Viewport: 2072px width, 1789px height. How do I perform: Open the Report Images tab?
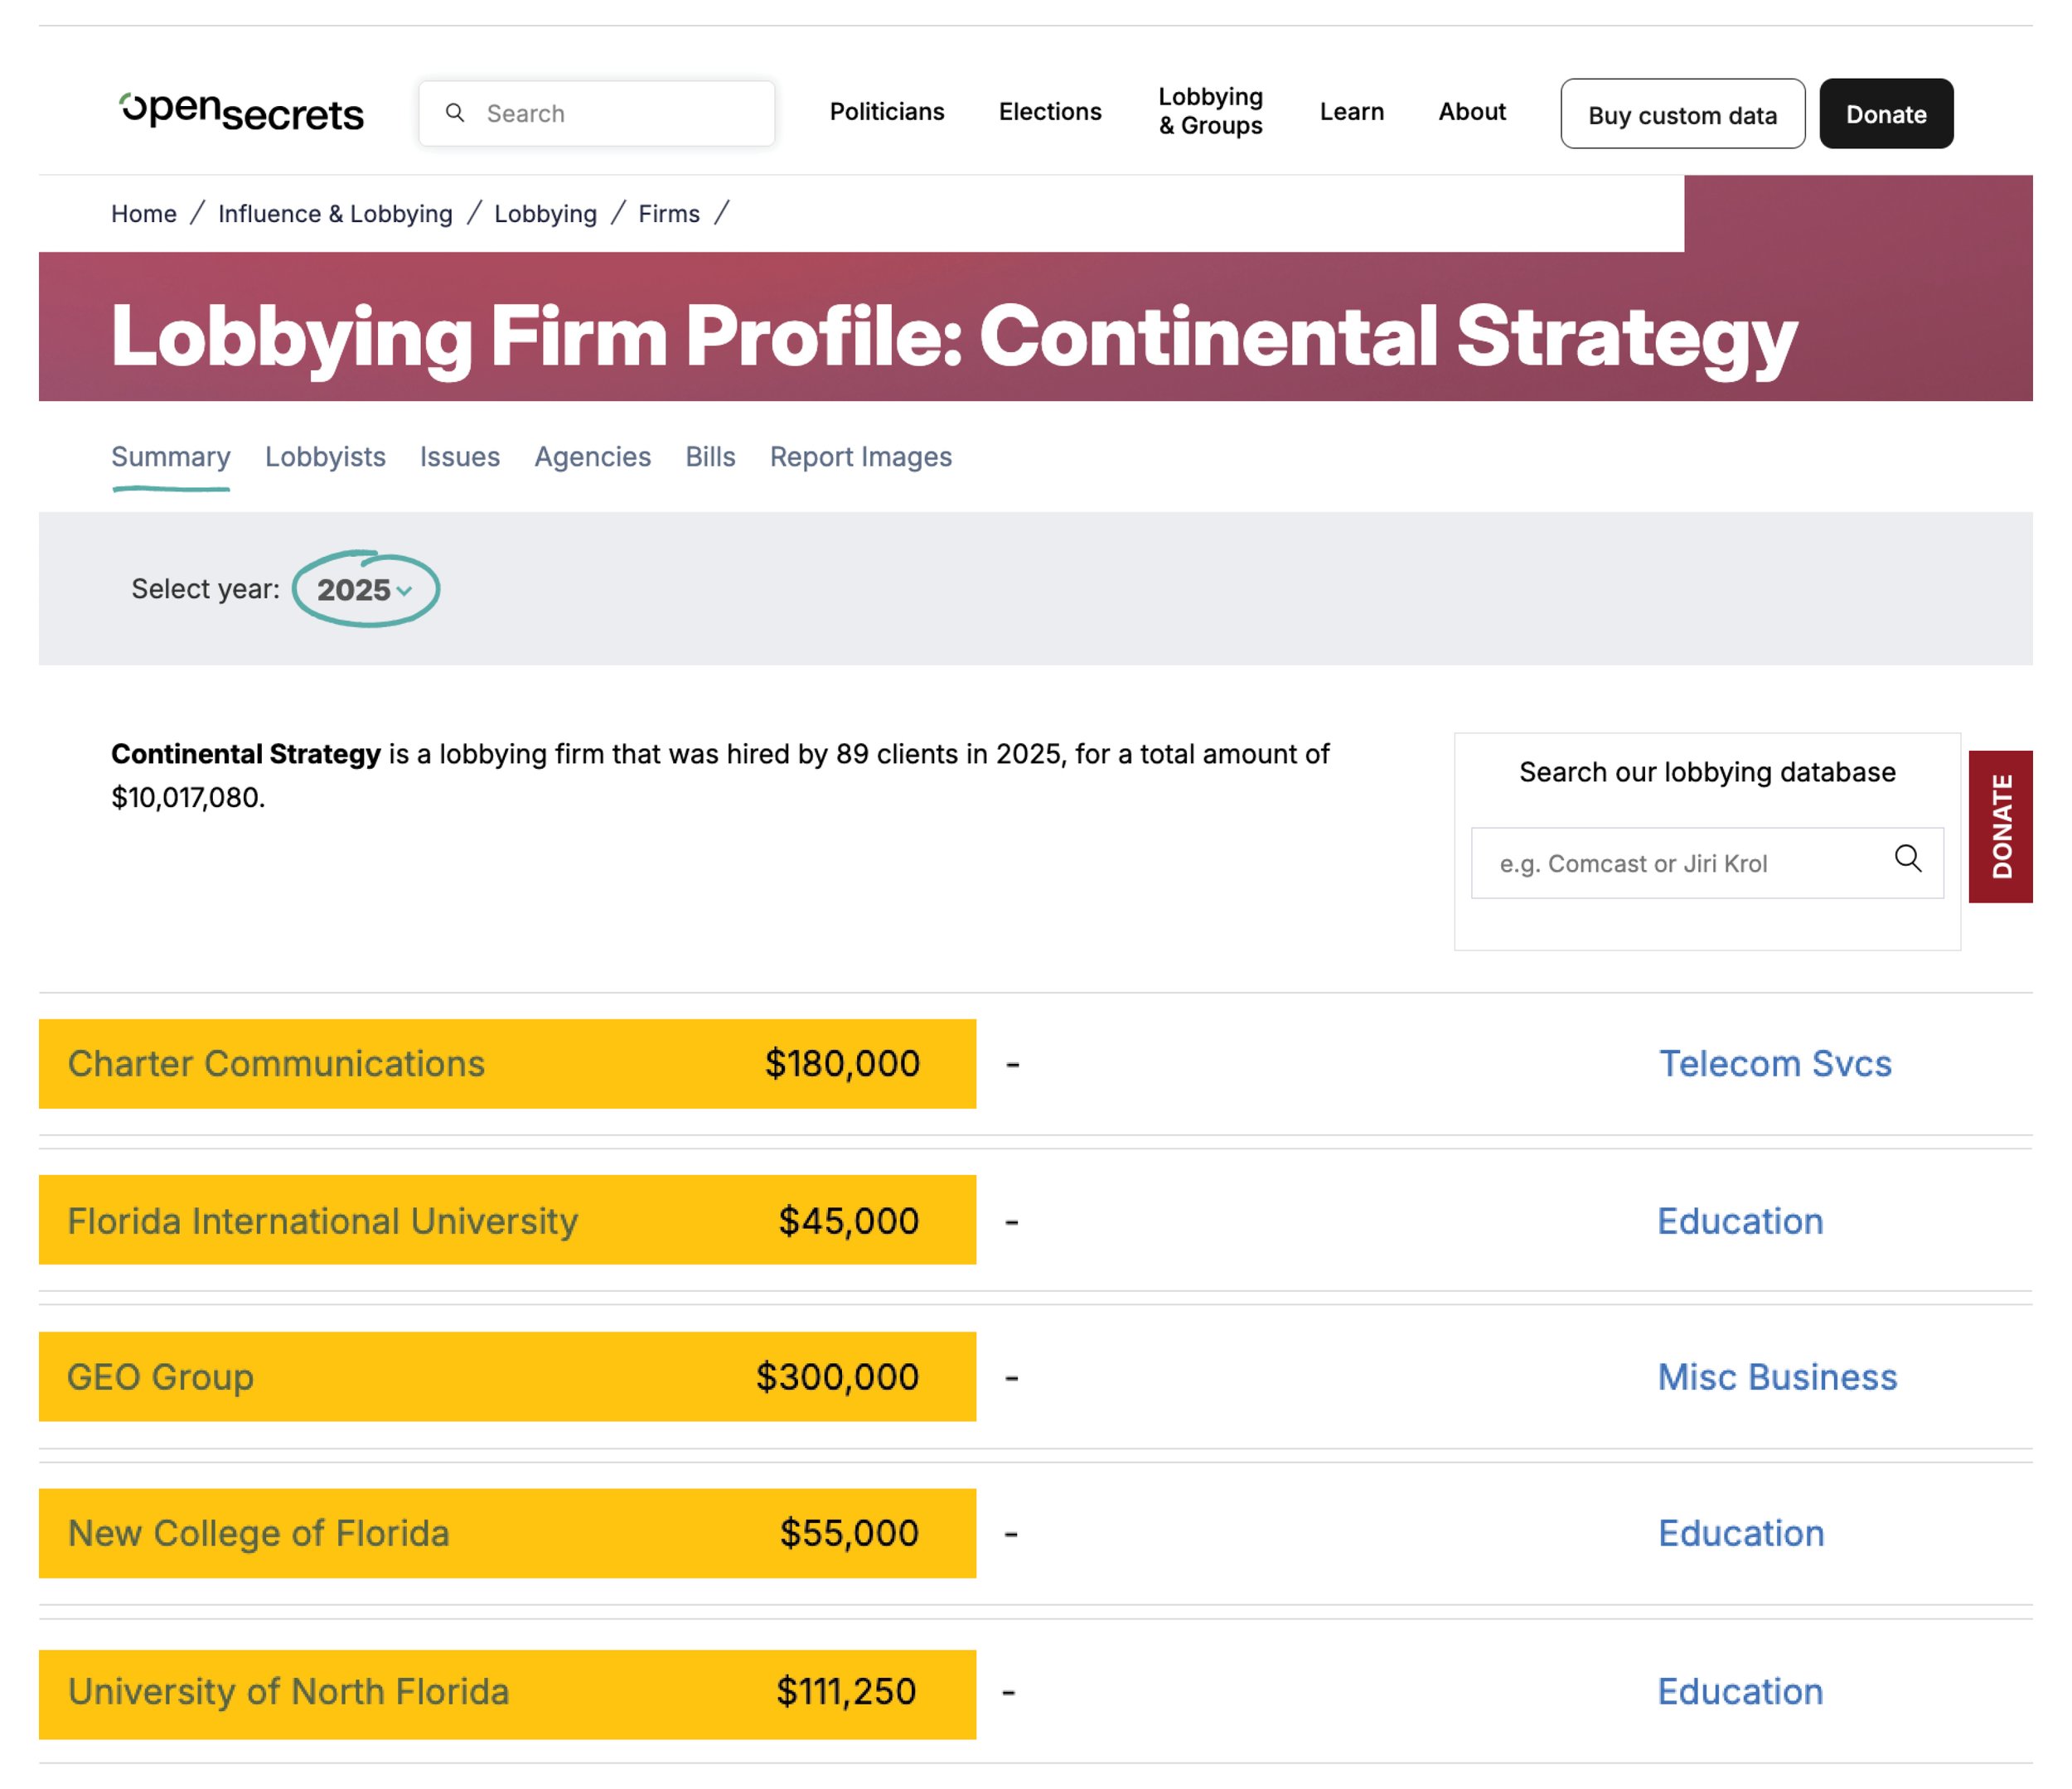coord(860,457)
